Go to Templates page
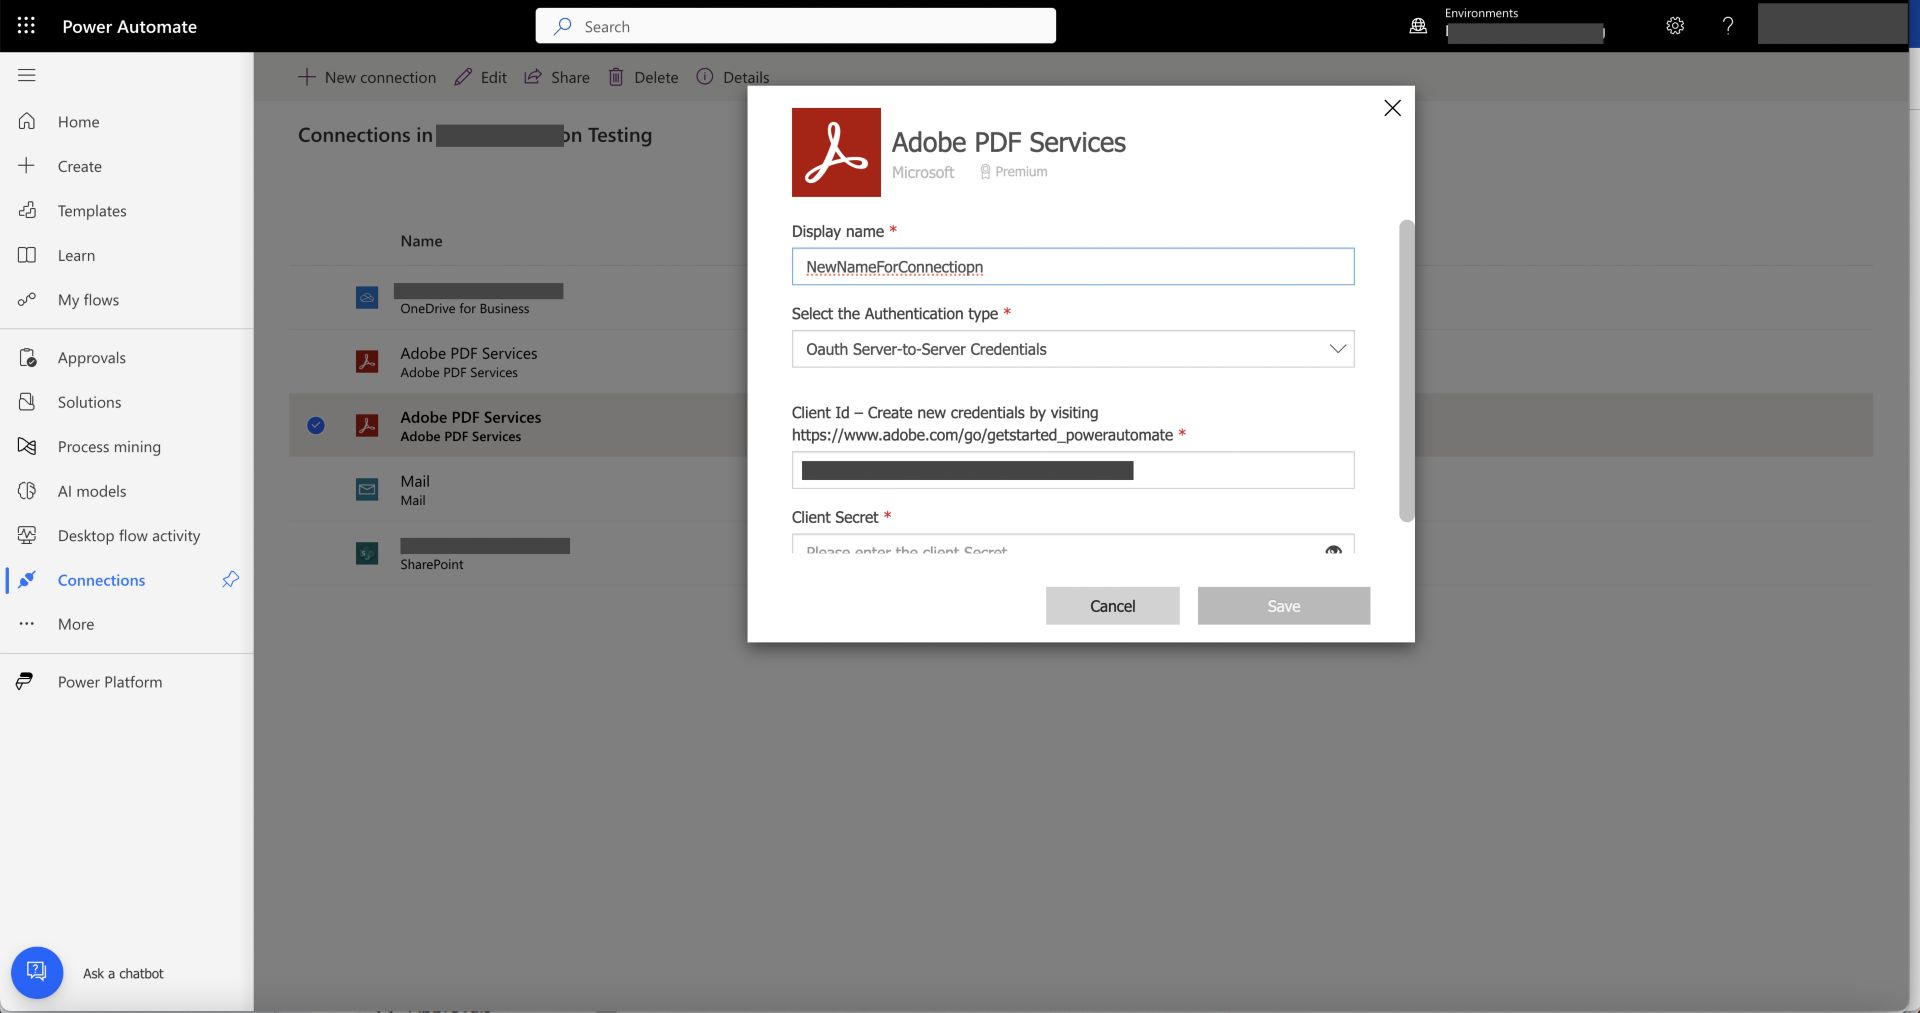 pos(92,211)
